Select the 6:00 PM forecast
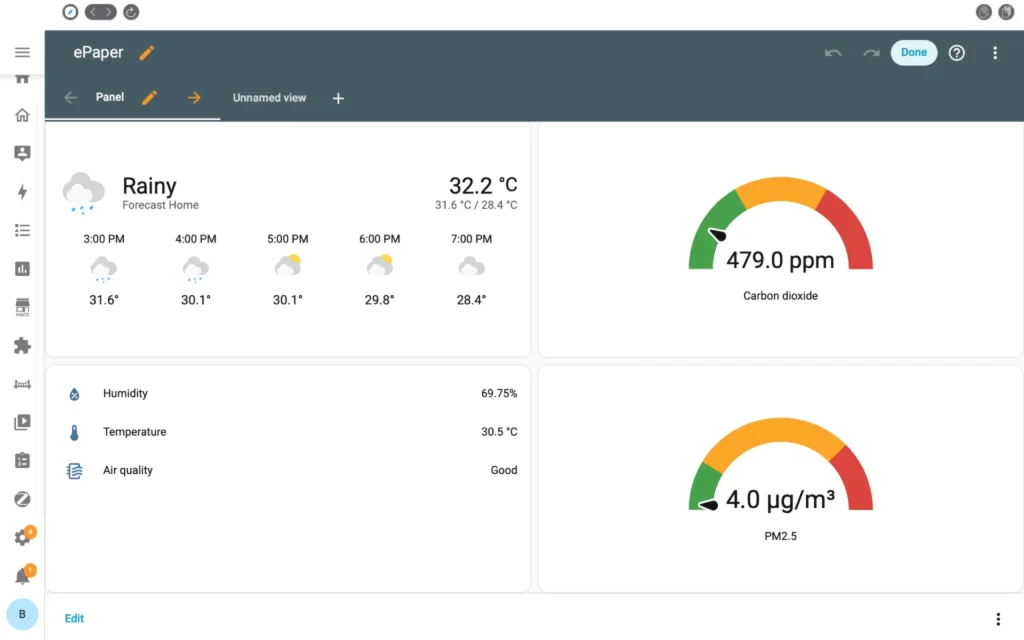1024x640 pixels. point(379,269)
